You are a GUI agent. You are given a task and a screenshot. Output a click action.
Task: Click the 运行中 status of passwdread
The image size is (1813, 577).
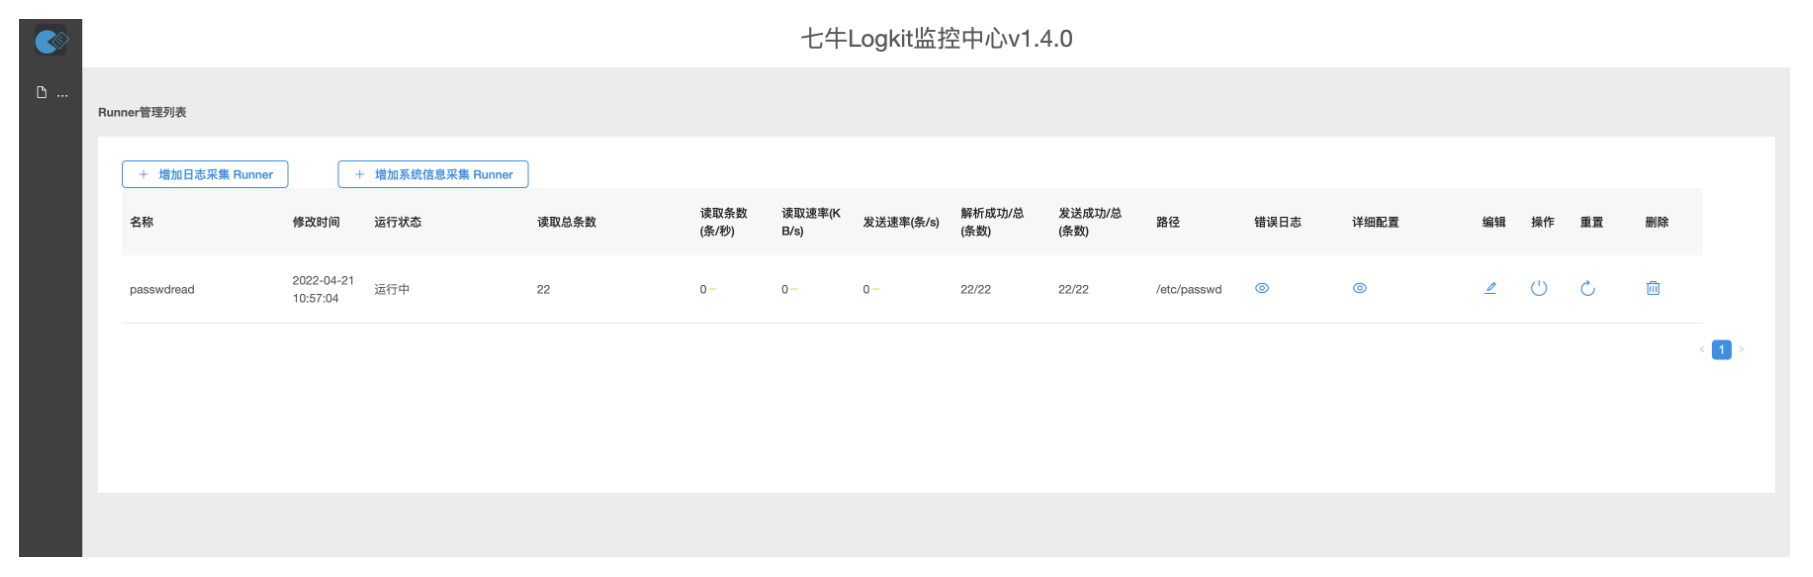pos(392,290)
